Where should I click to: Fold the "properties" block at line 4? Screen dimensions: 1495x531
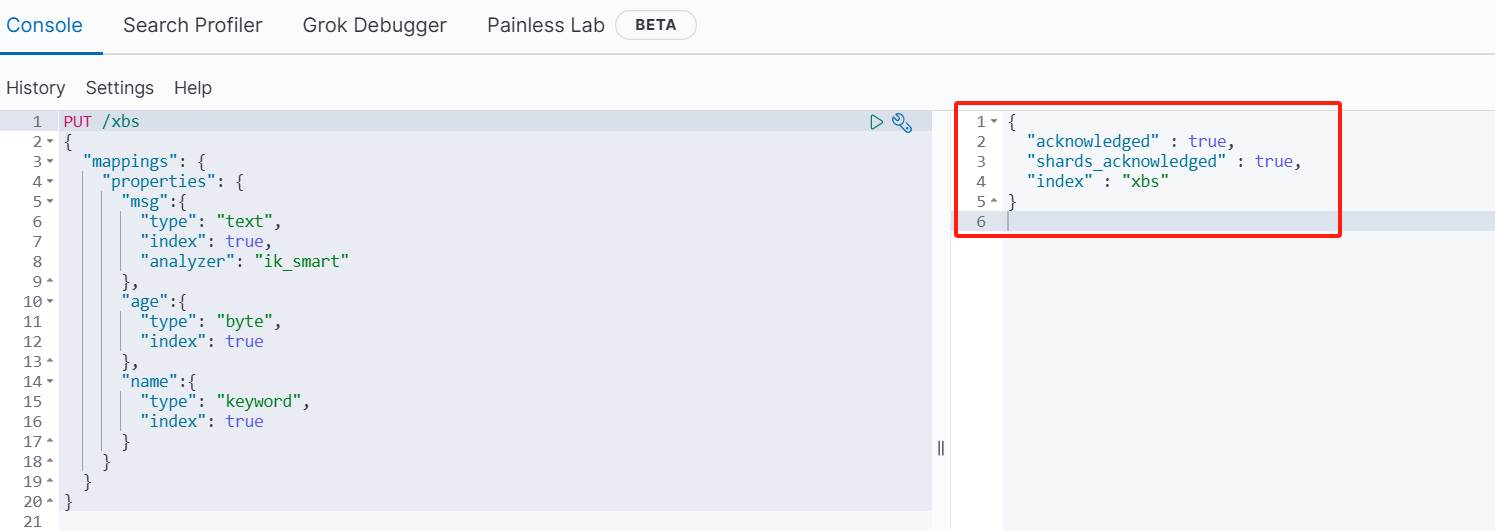pos(50,182)
